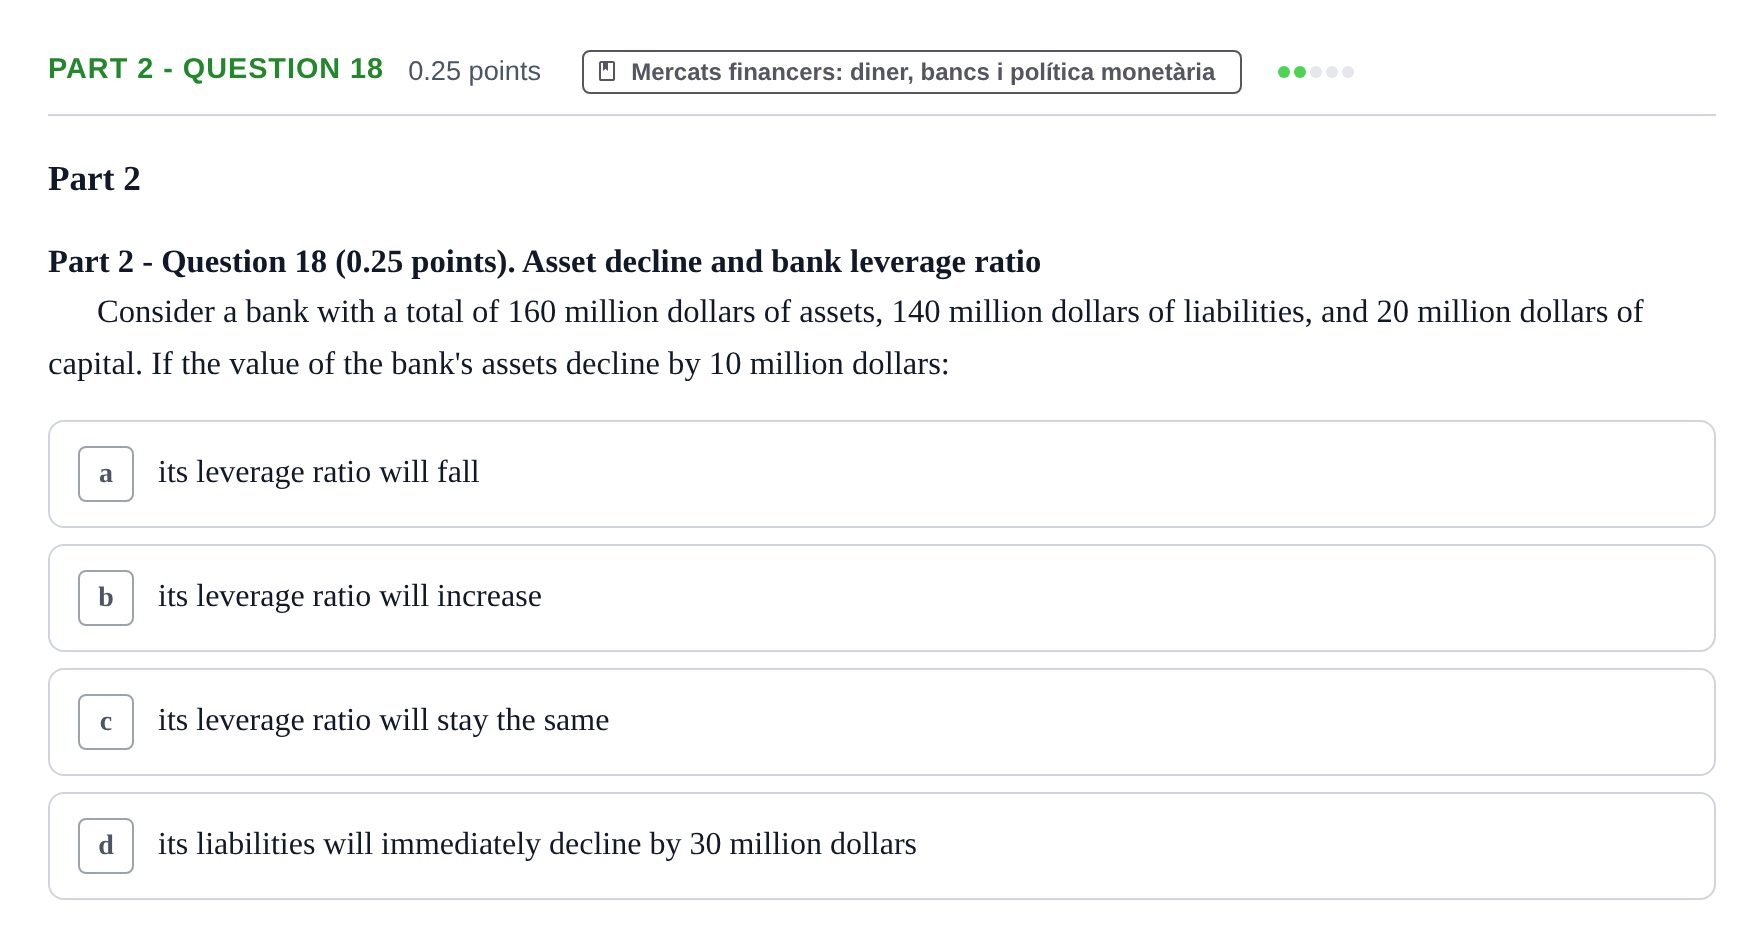Viewport: 1764px width, 948px height.
Task: Click the first green difficulty dot
Action: click(x=1284, y=72)
